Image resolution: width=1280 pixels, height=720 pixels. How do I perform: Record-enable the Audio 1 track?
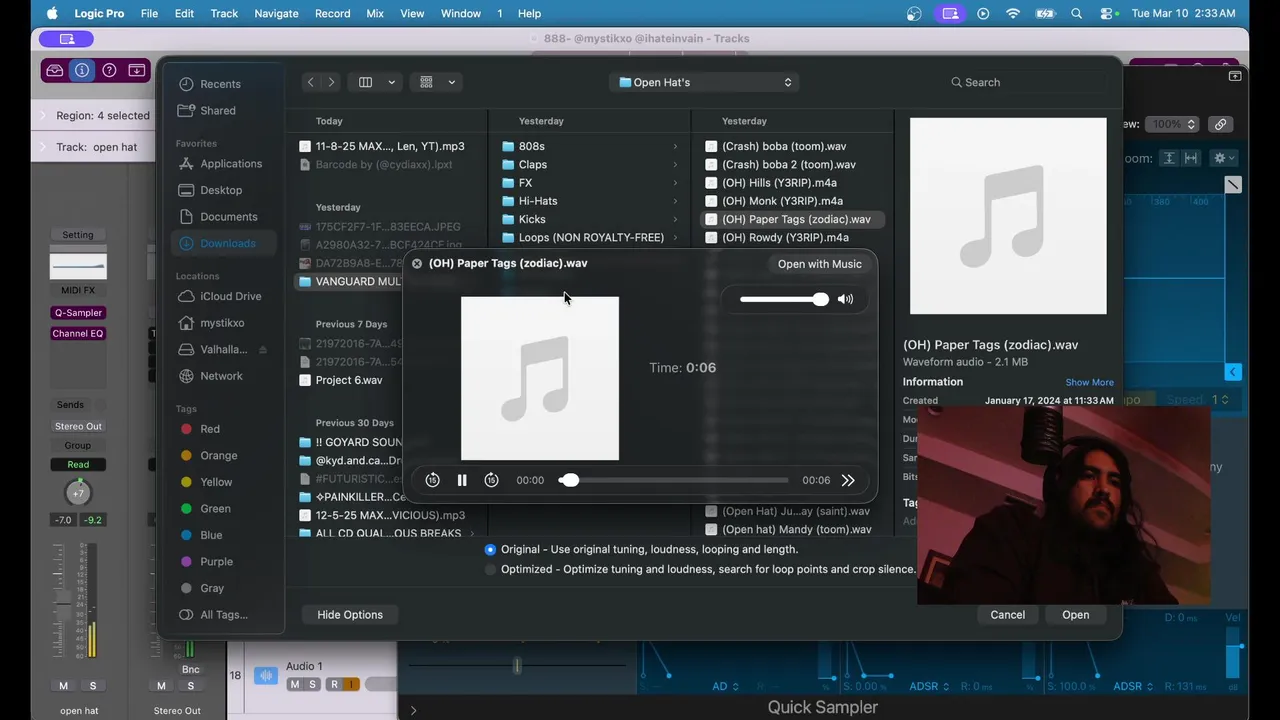pyautogui.click(x=334, y=684)
